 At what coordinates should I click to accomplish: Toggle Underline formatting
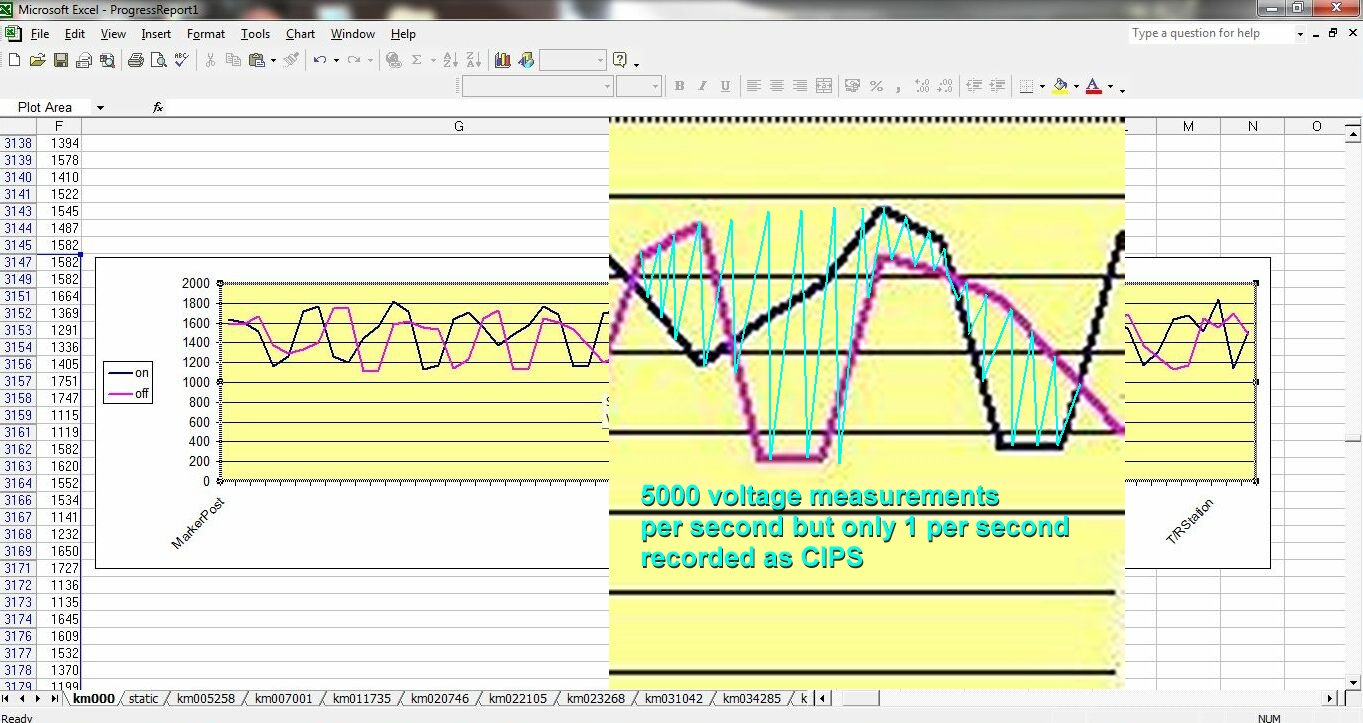coord(725,86)
